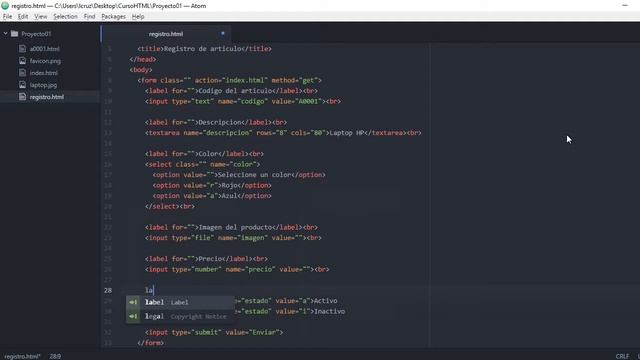Screen dimensions: 640x360
Task: Switch to the registro.html editor tab
Action: pyautogui.click(x=166, y=34)
